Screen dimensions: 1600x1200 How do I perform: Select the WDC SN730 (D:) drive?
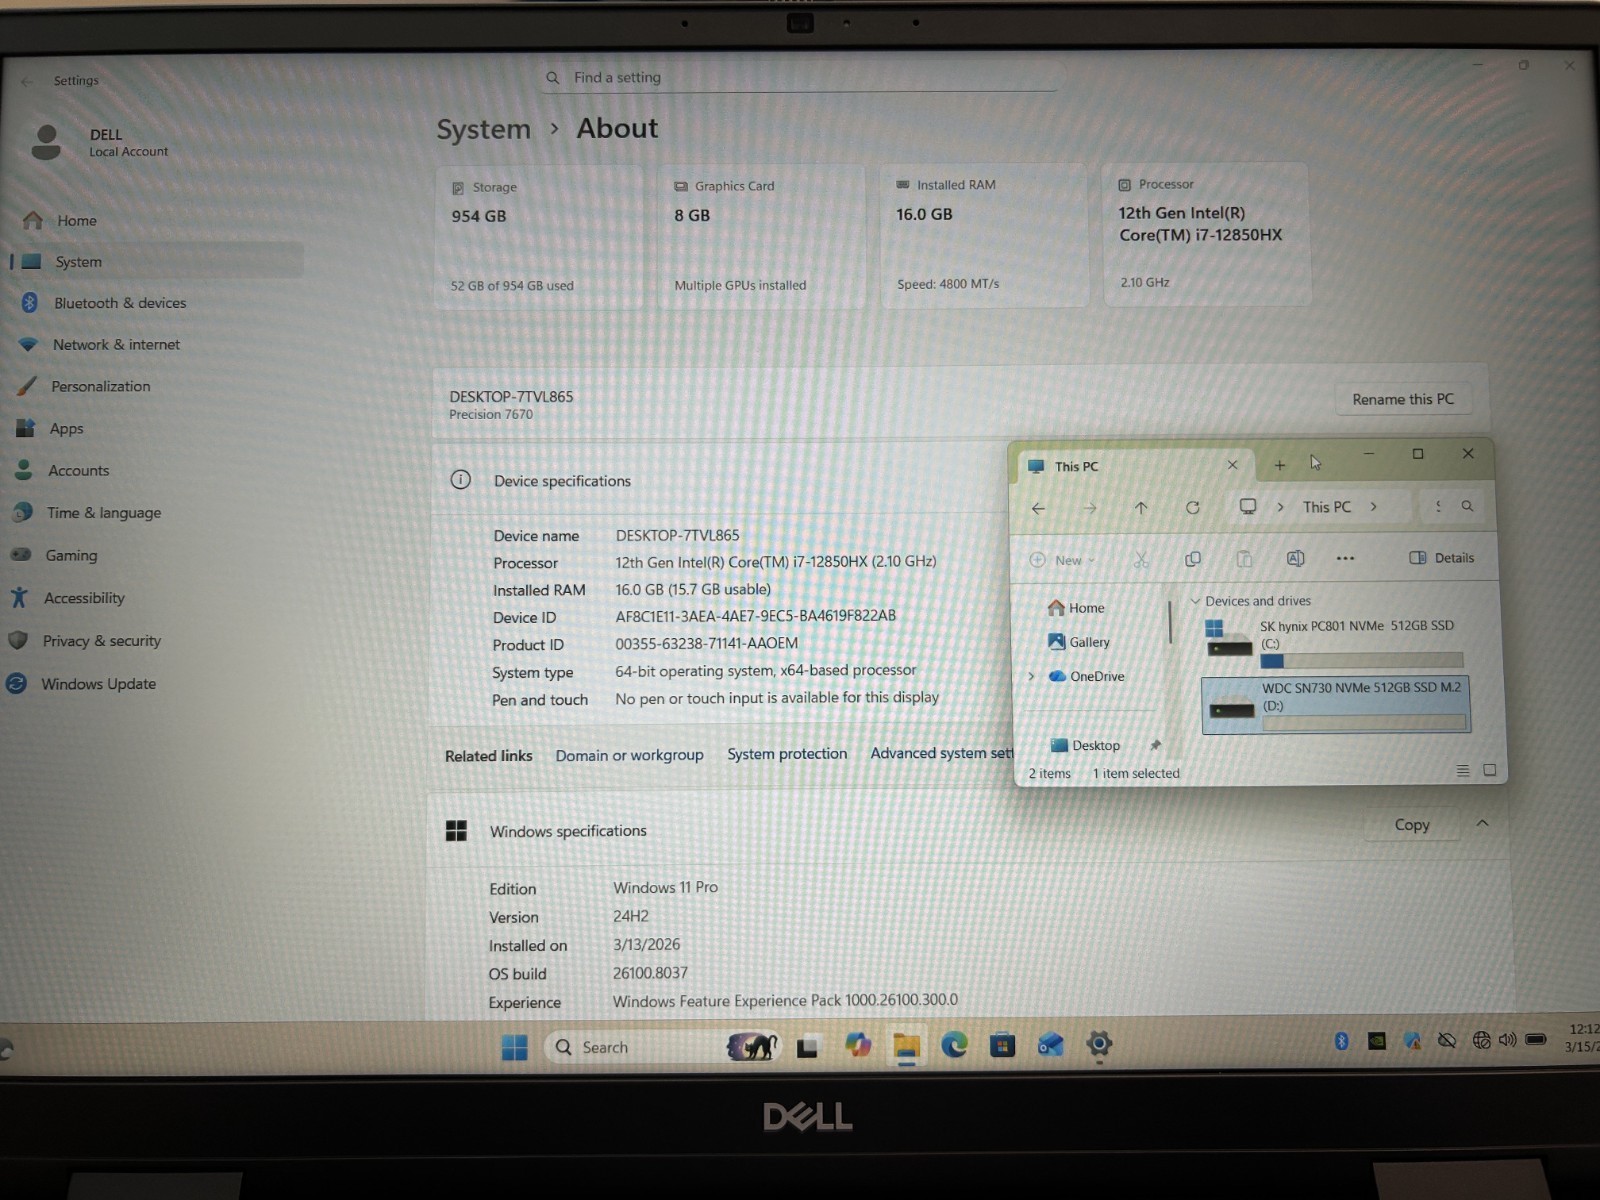(1336, 705)
